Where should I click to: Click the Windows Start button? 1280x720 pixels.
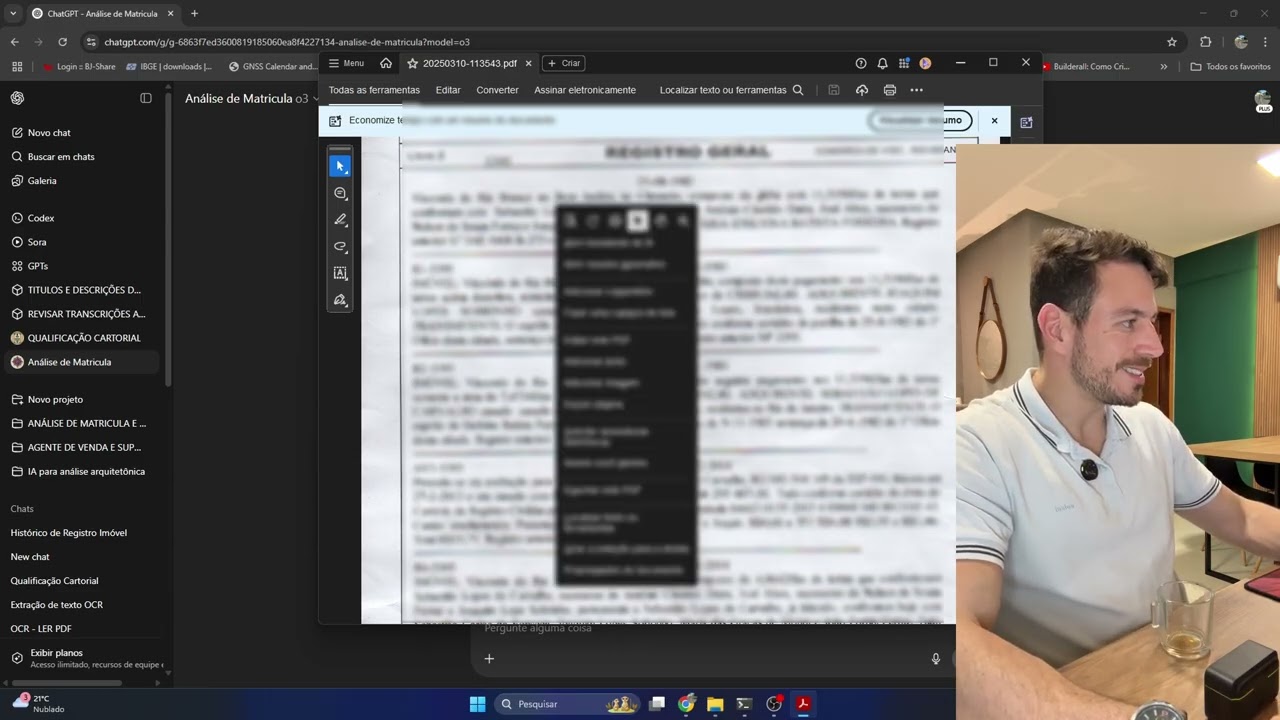(477, 704)
